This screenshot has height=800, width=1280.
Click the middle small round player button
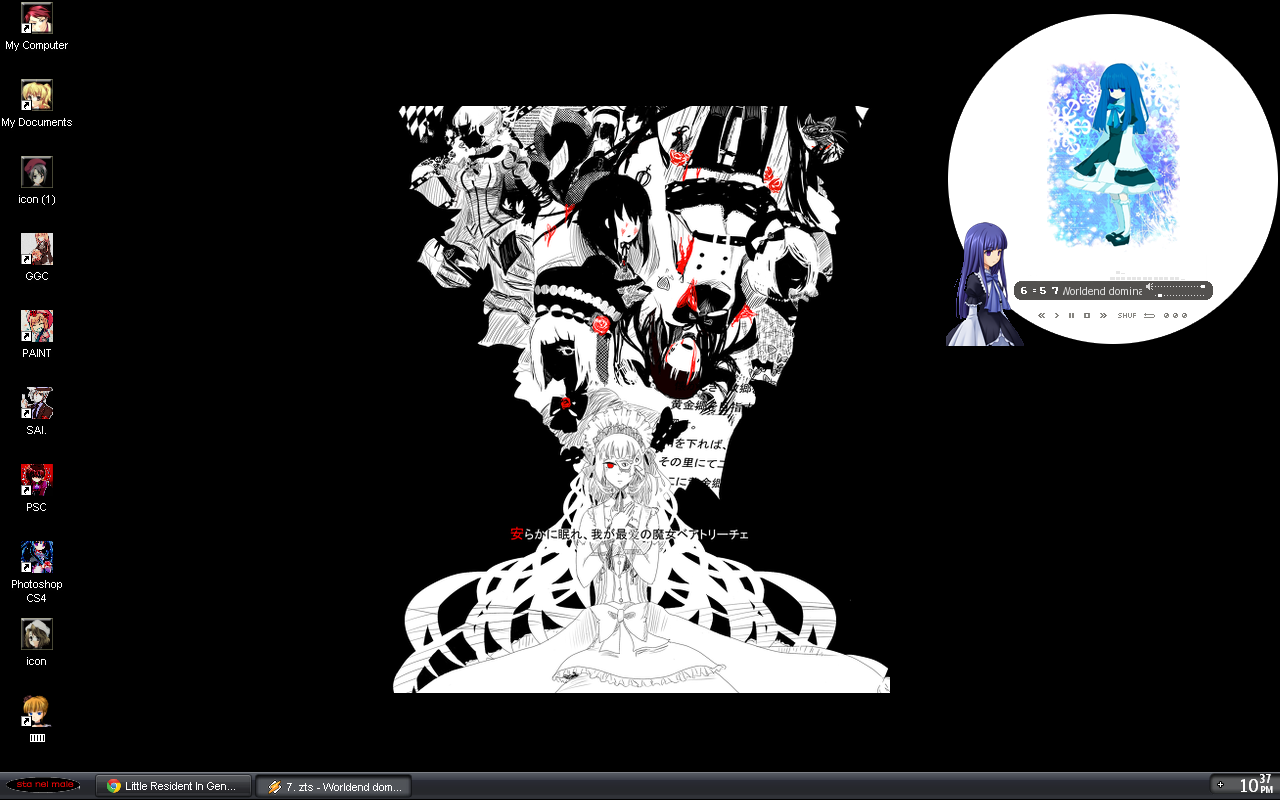1175,316
